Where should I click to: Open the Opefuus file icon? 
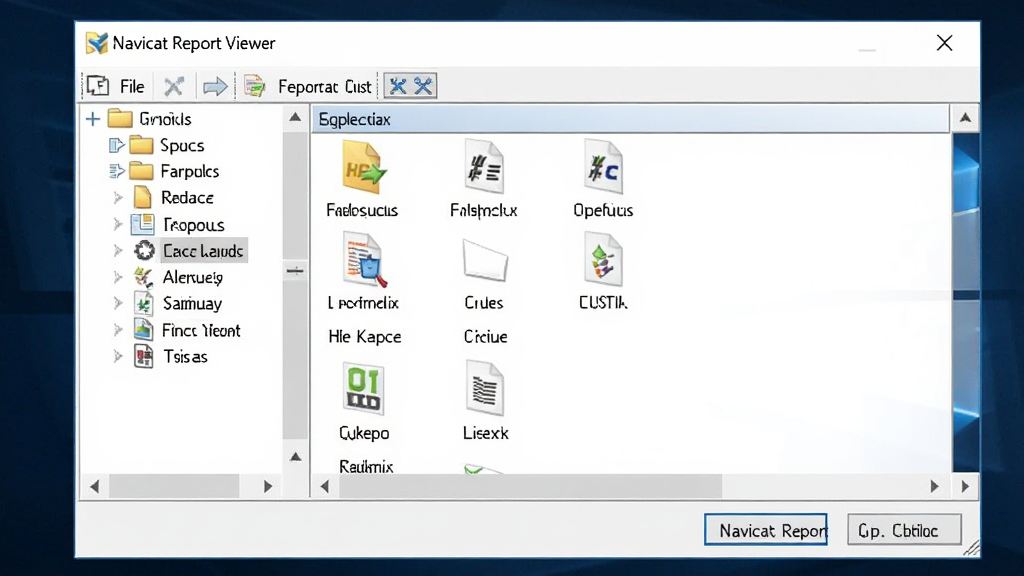coord(603,167)
